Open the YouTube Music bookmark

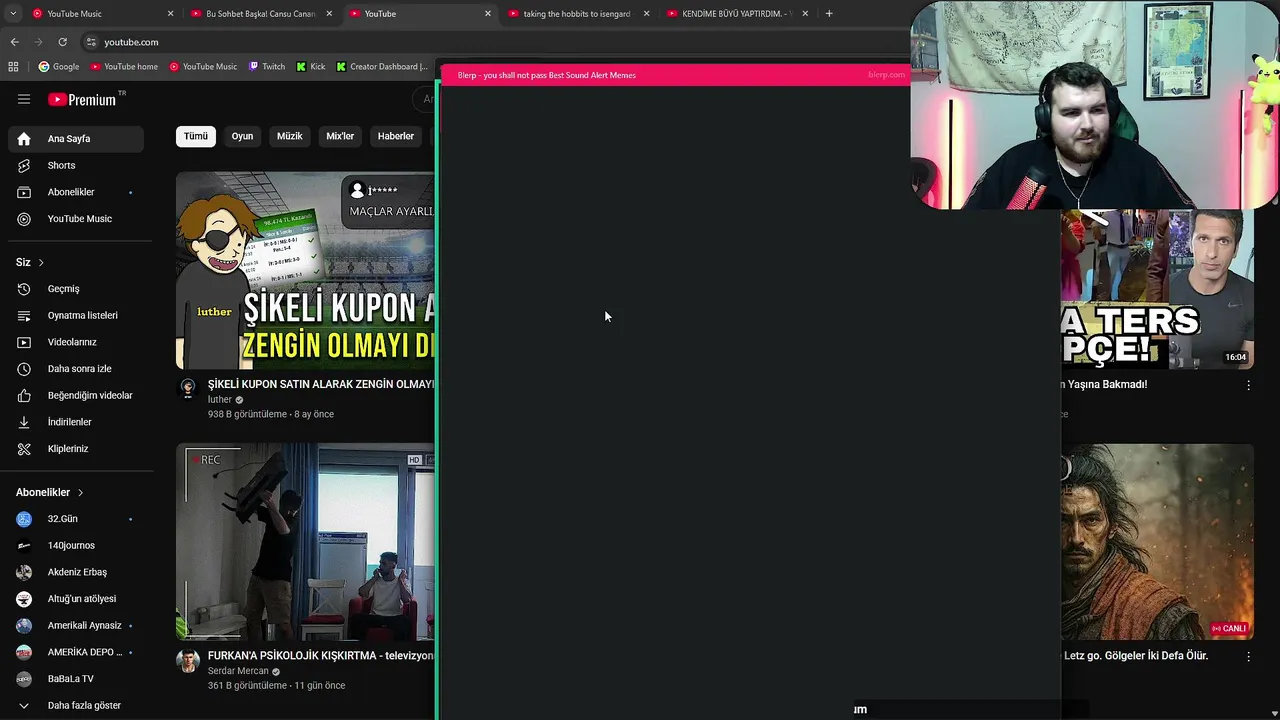coord(203,67)
